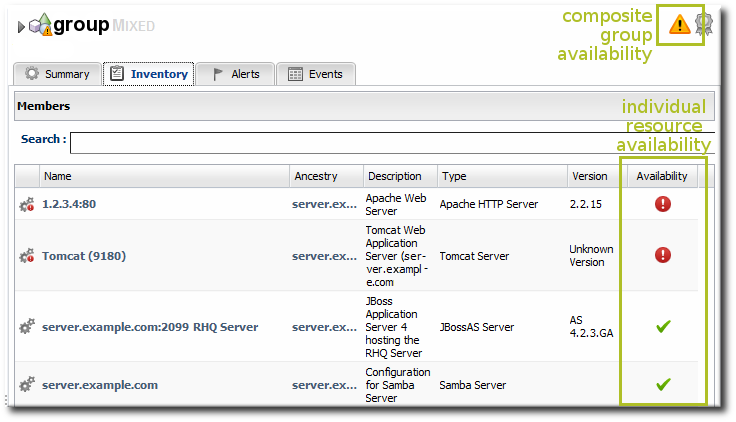Click green checkmark for Samba server row
This screenshot has height=422, width=736.
coord(662,384)
